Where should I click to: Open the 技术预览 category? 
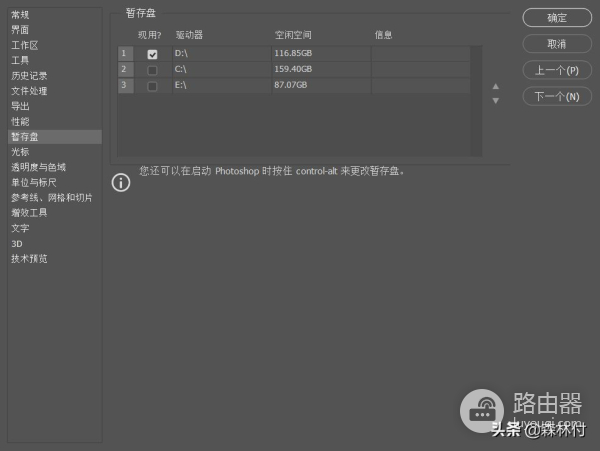(x=55, y=259)
